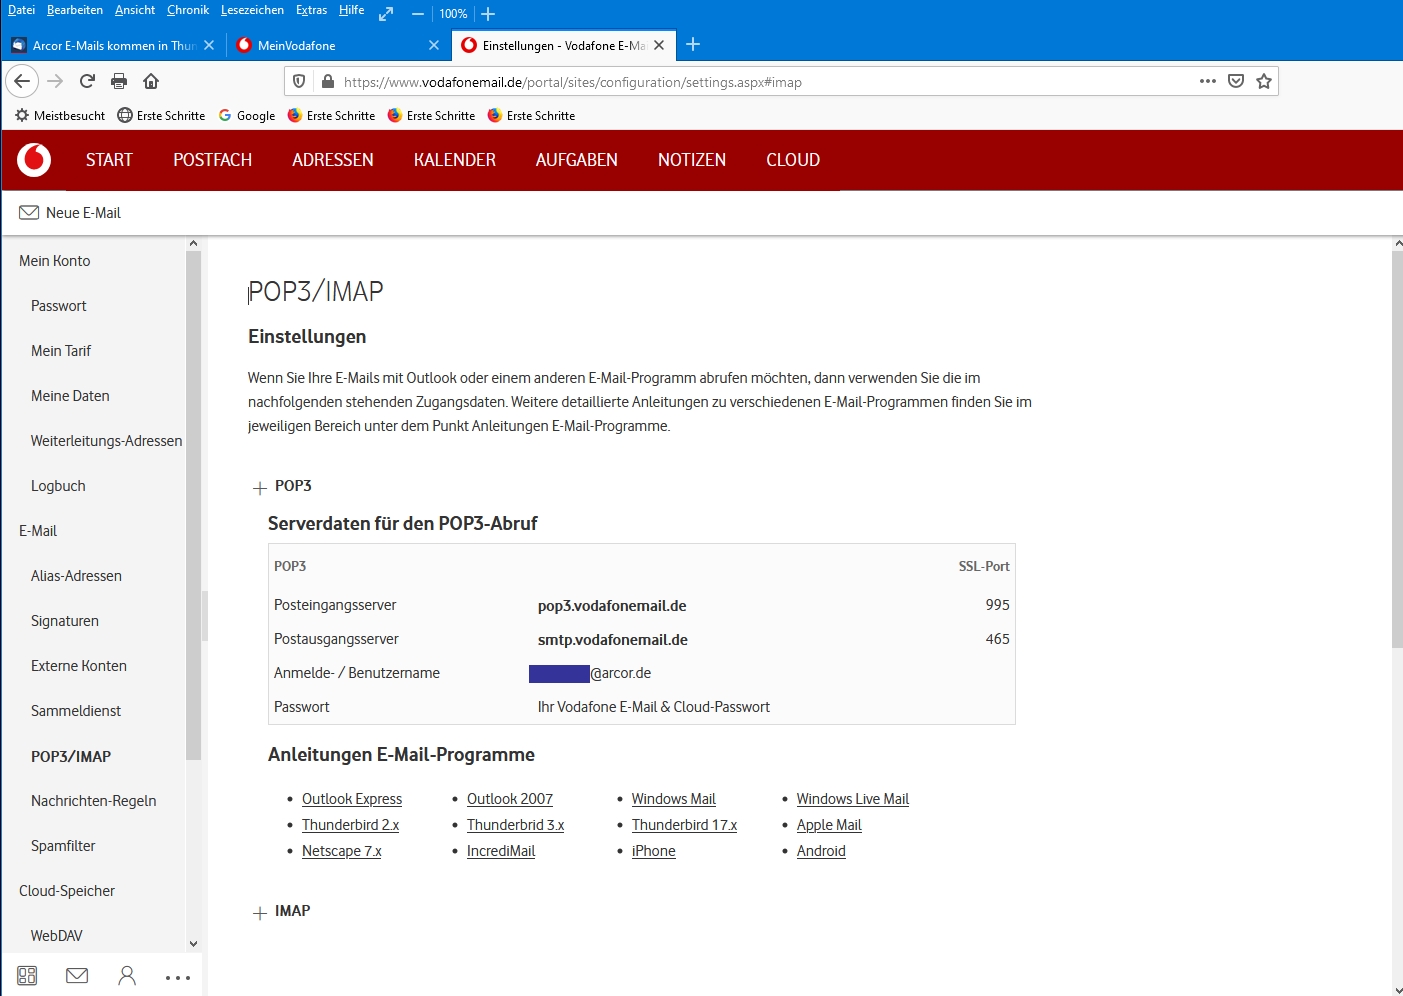Zoom out with the minus icon
This screenshot has height=996, width=1403.
418,14
